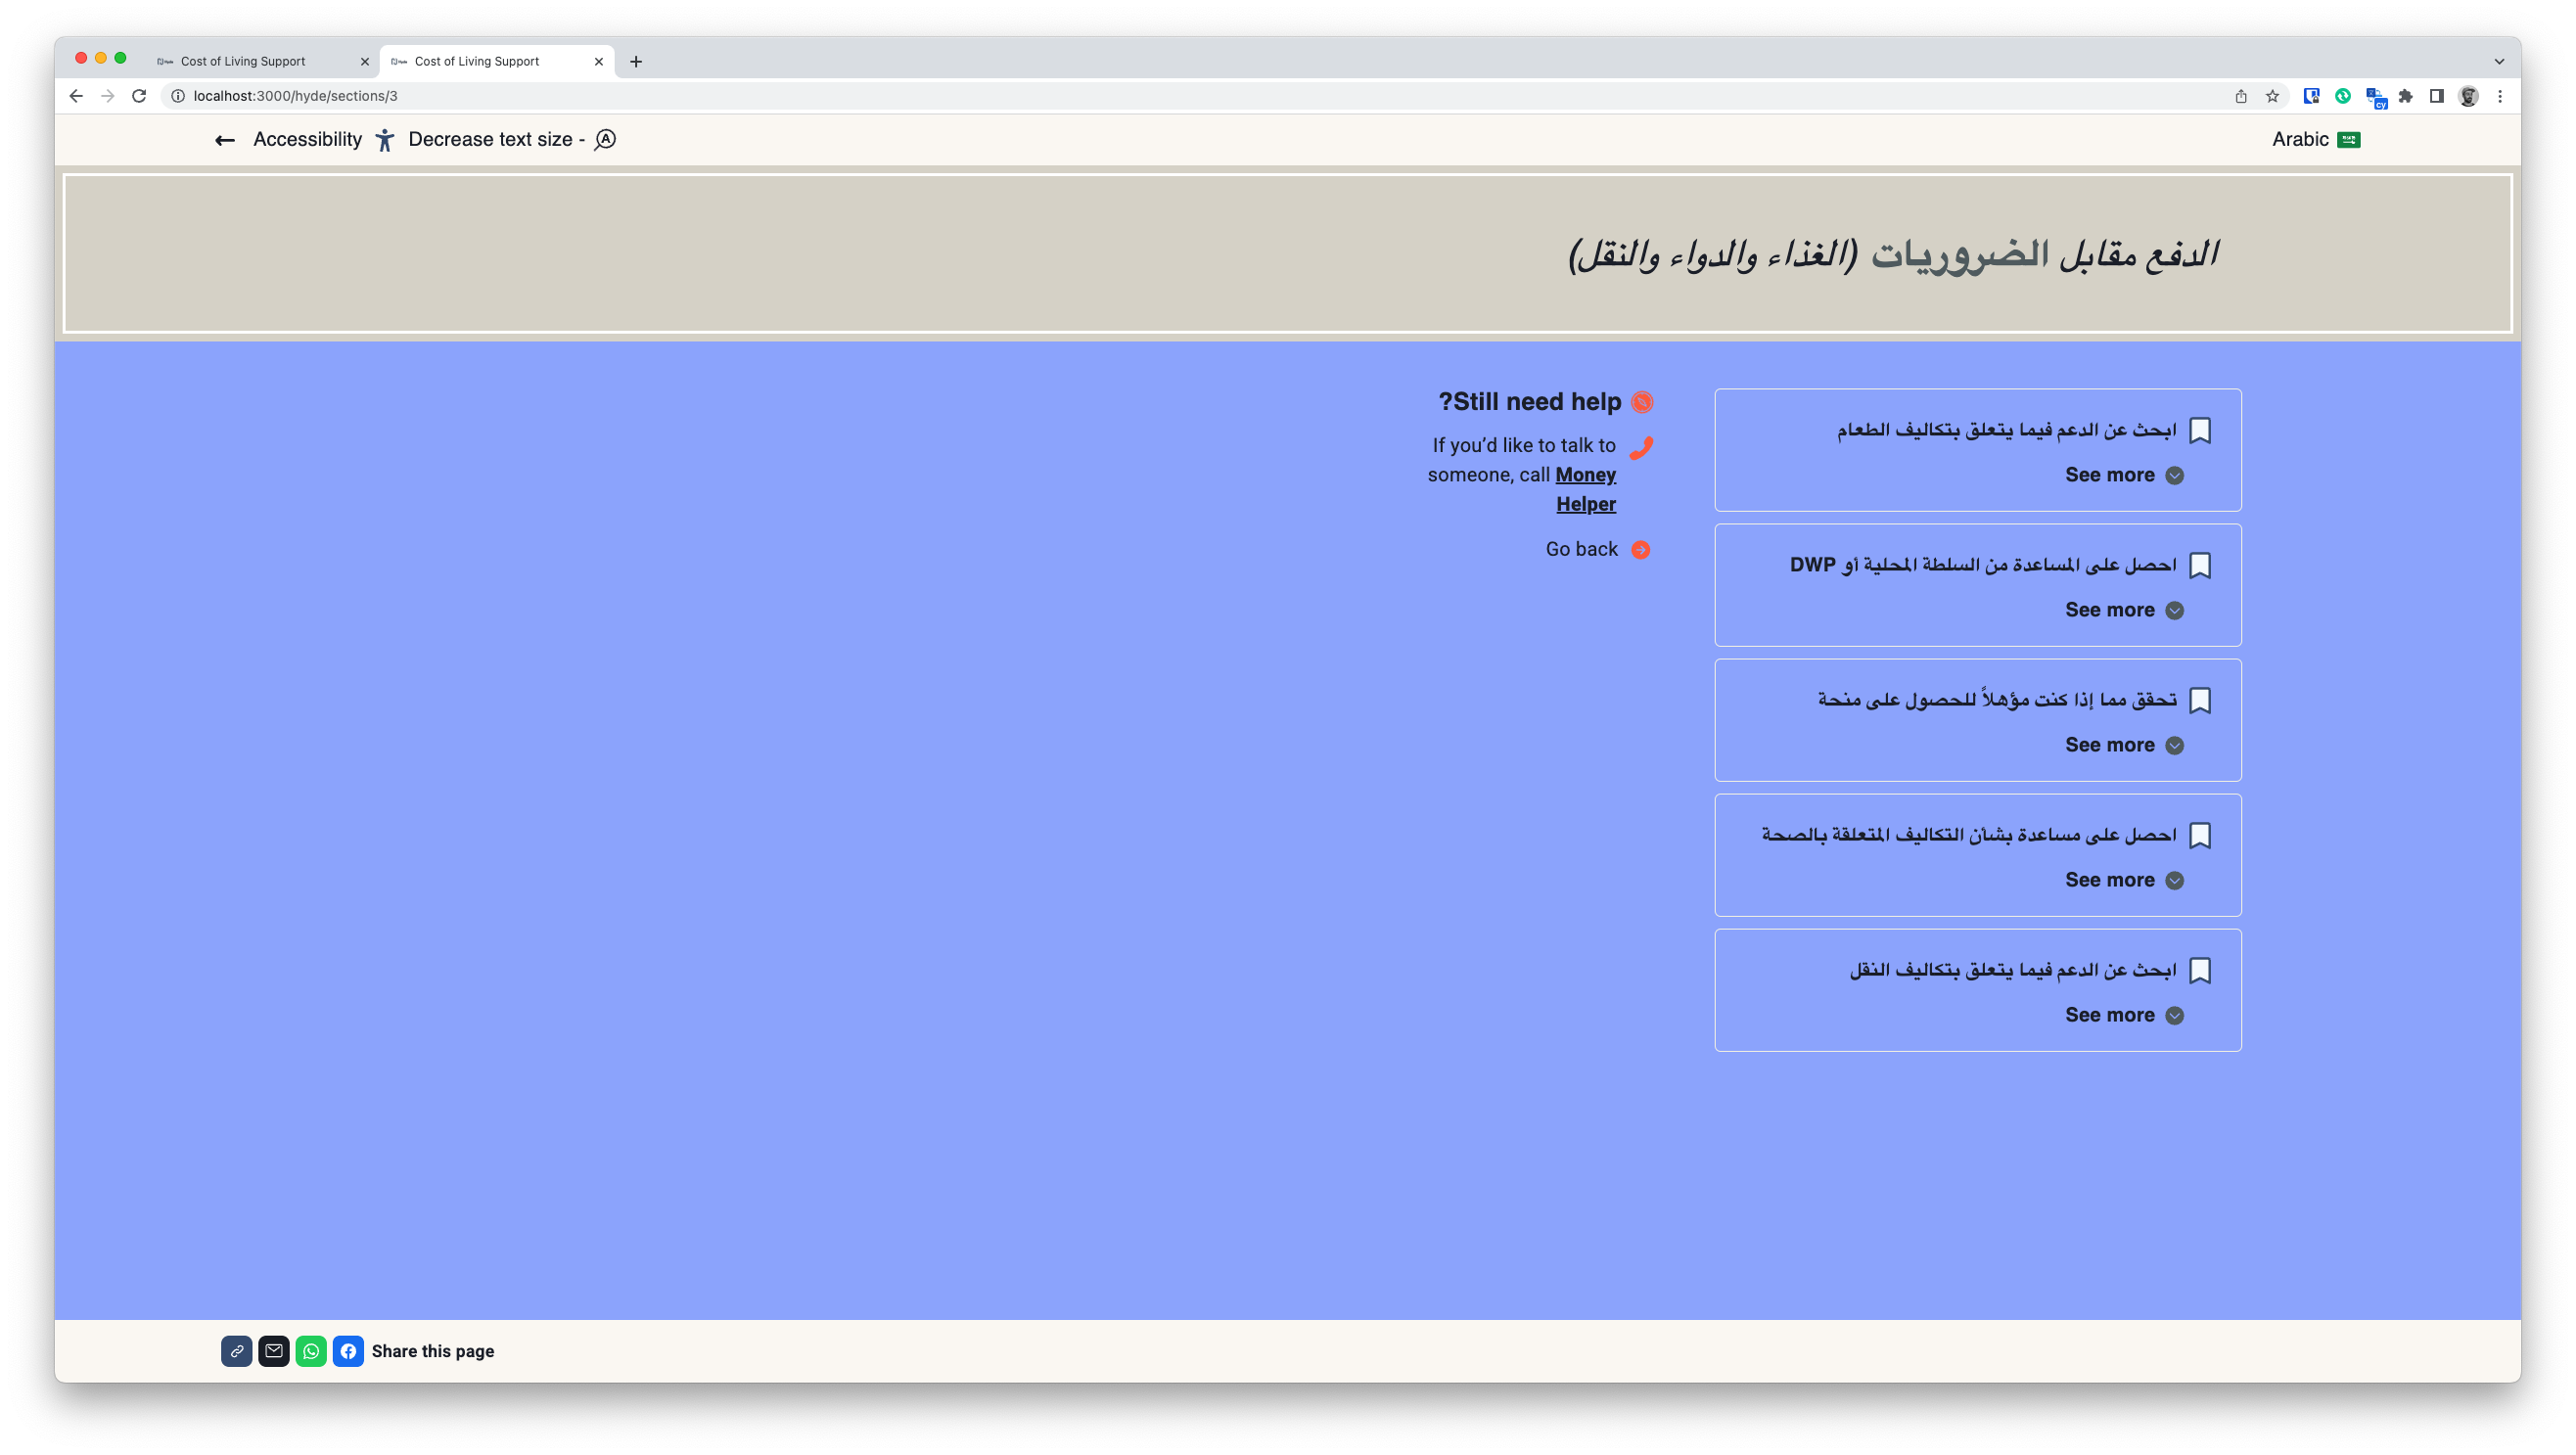
Task: Expand See more on the food costs card
Action: [2125, 475]
